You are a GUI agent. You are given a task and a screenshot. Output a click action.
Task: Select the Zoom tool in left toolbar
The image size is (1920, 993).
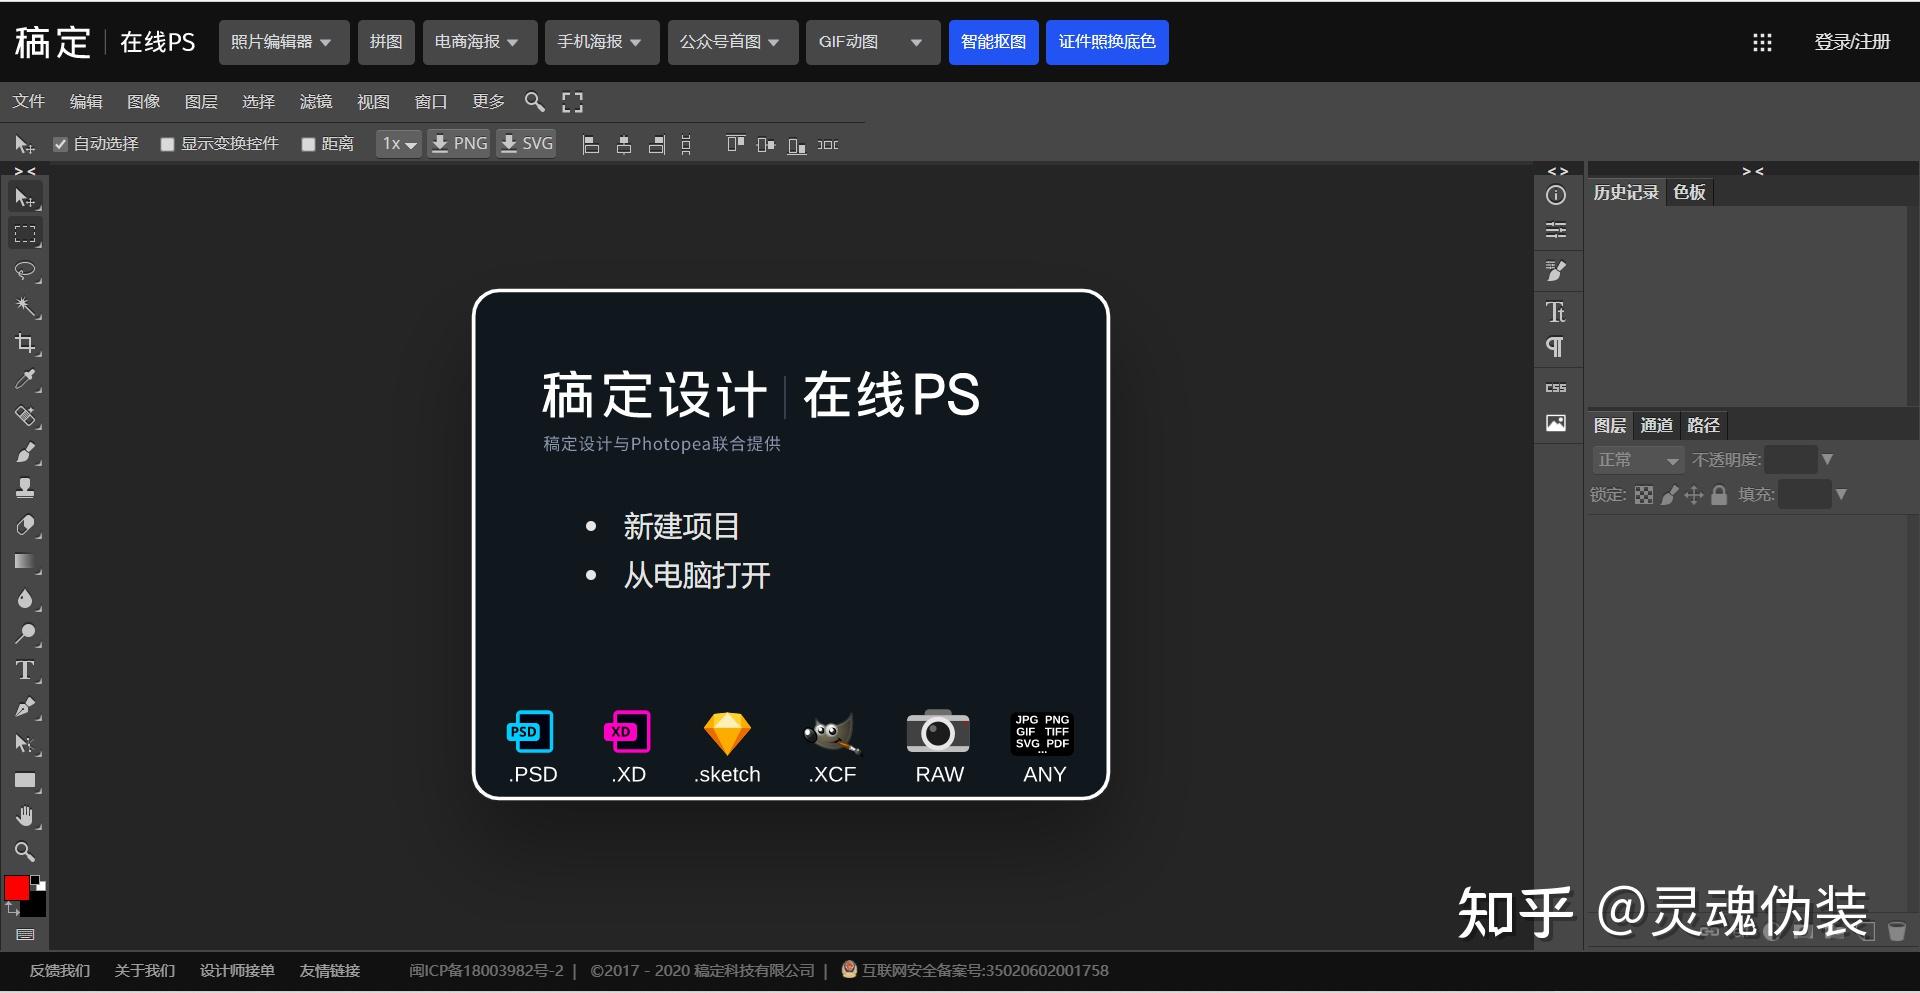coord(25,852)
